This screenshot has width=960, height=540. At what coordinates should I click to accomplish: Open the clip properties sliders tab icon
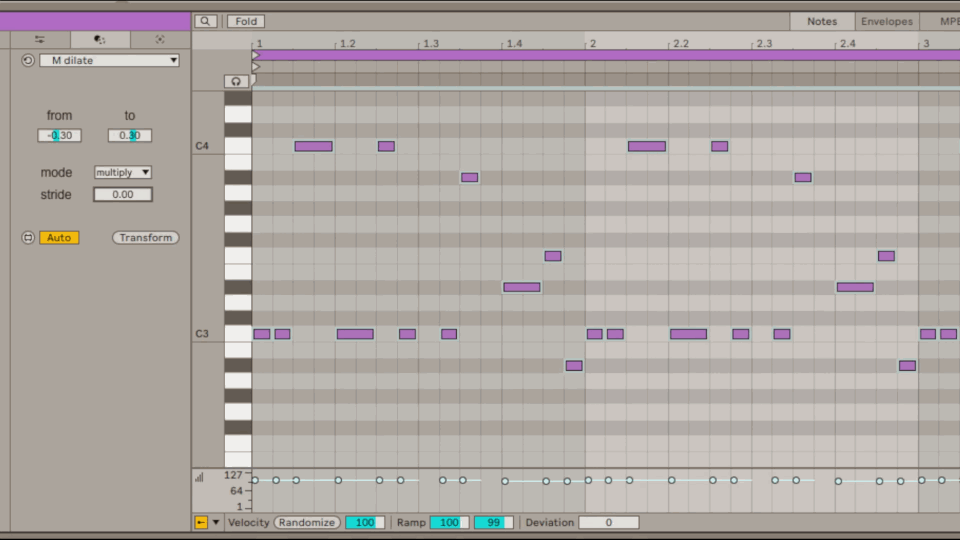tap(40, 40)
